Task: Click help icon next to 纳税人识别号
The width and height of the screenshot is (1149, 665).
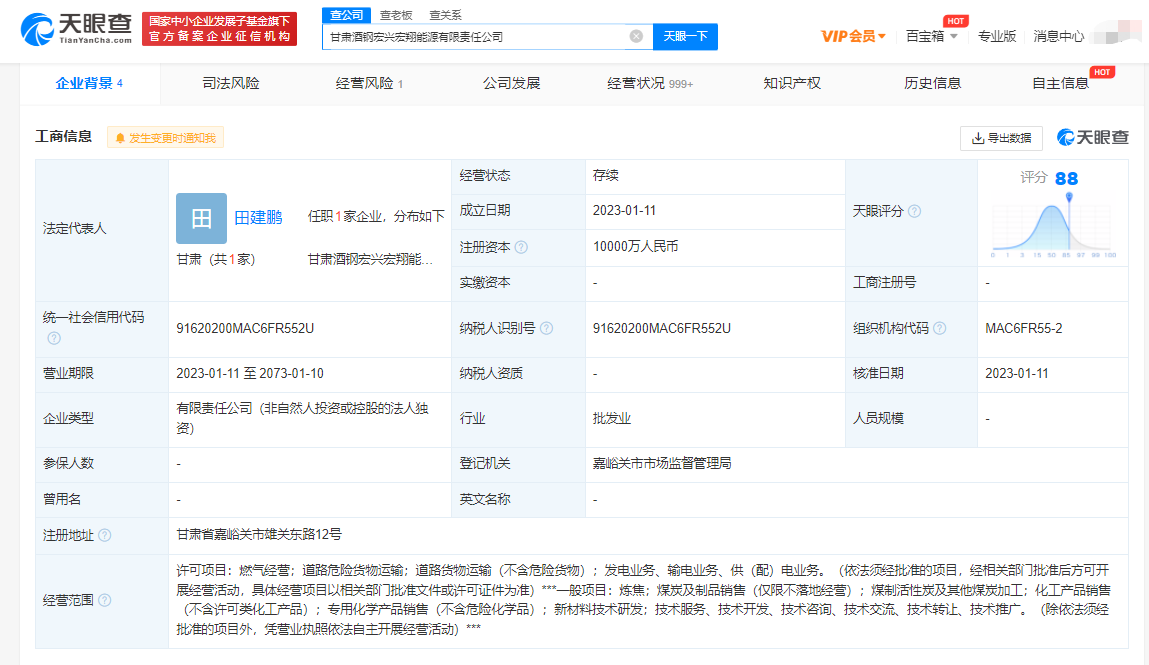Action: (547, 329)
